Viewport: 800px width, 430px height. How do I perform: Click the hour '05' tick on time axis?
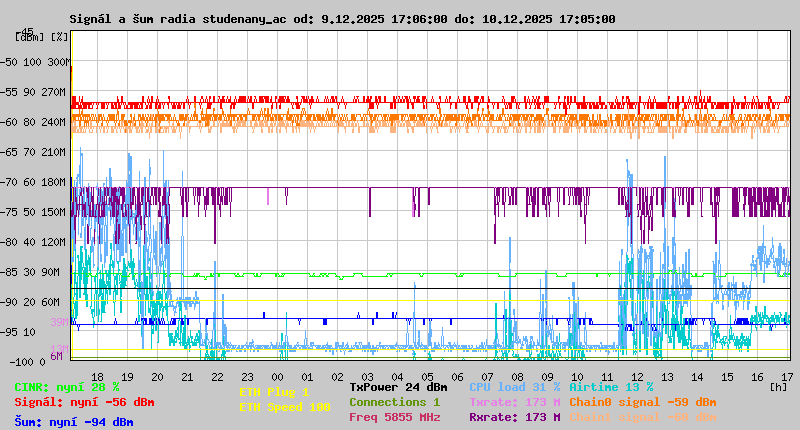coord(428,377)
